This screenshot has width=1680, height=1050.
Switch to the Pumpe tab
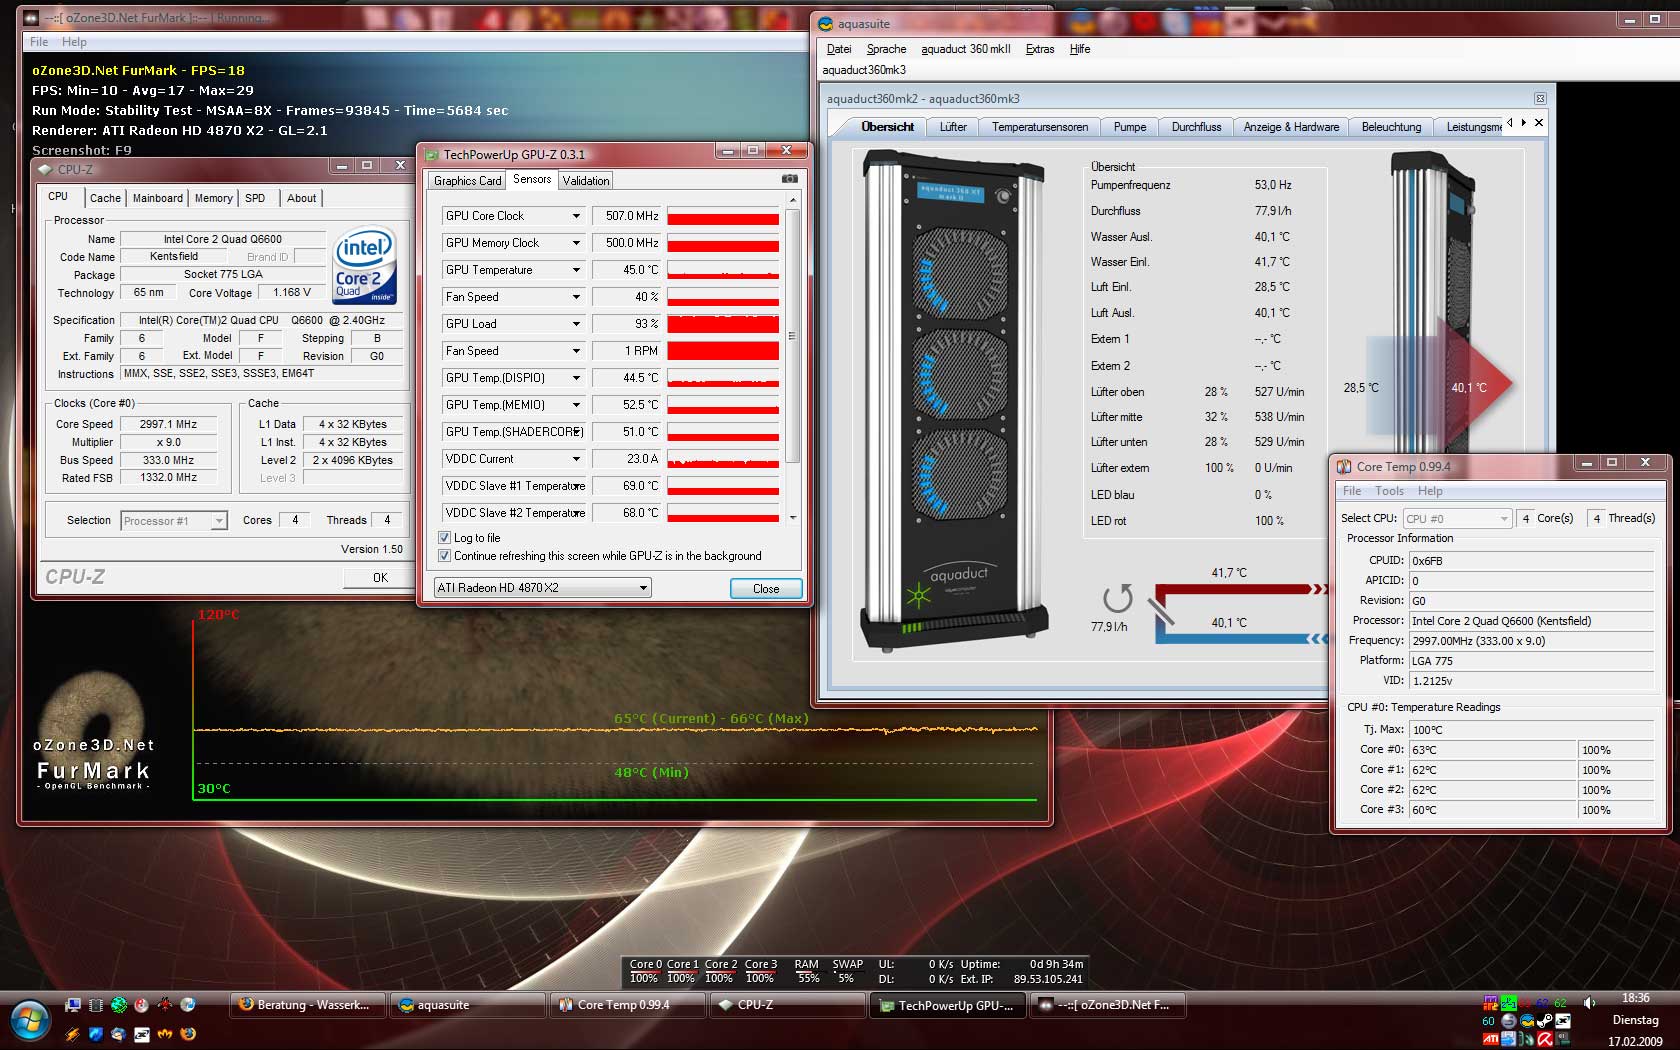tap(1130, 127)
